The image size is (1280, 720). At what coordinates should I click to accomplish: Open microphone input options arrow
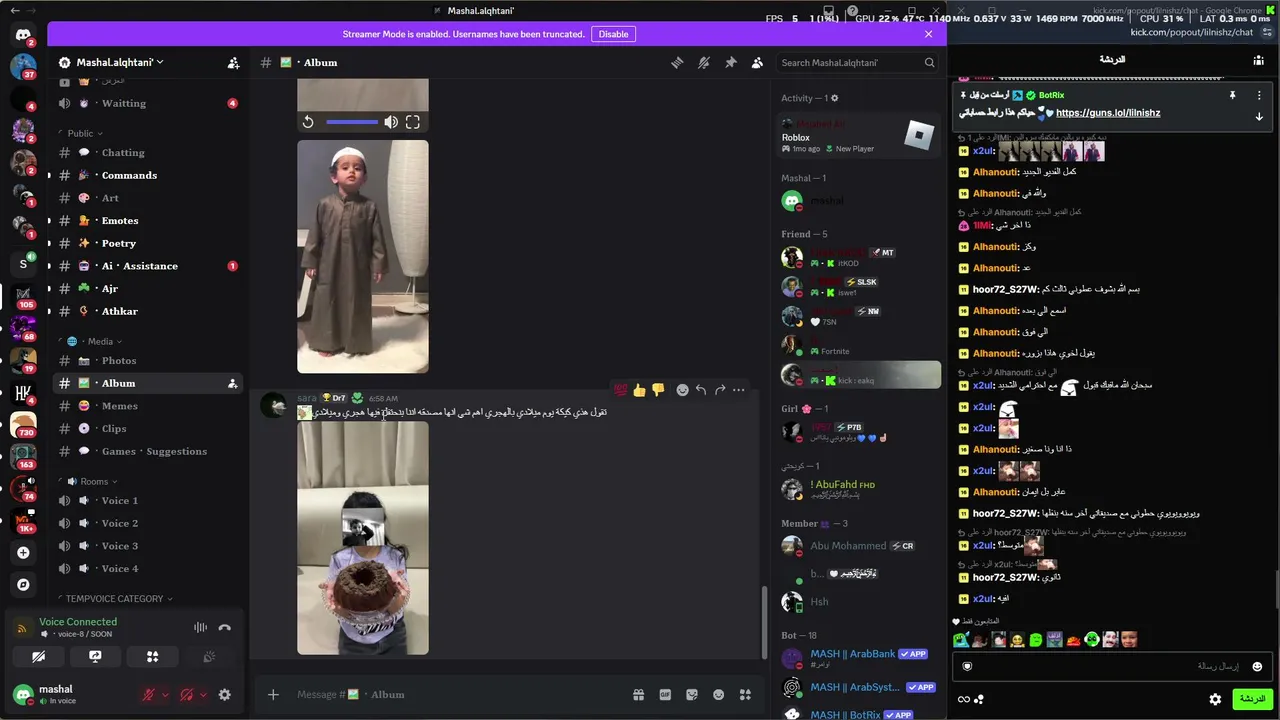165,695
